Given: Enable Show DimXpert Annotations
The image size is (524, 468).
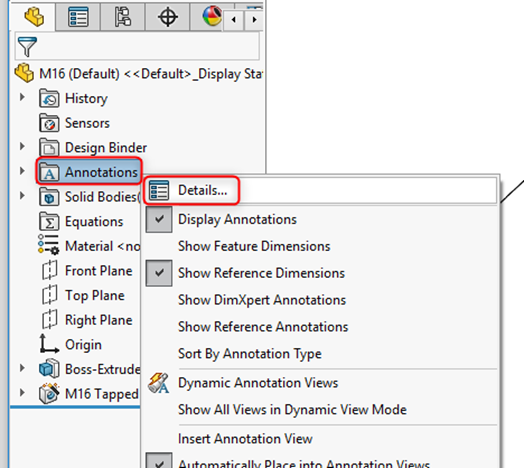Looking at the screenshot, I should click(262, 300).
